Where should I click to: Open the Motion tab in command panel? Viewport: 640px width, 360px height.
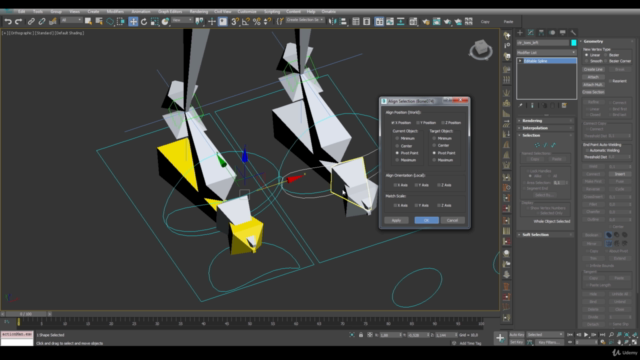[552, 33]
